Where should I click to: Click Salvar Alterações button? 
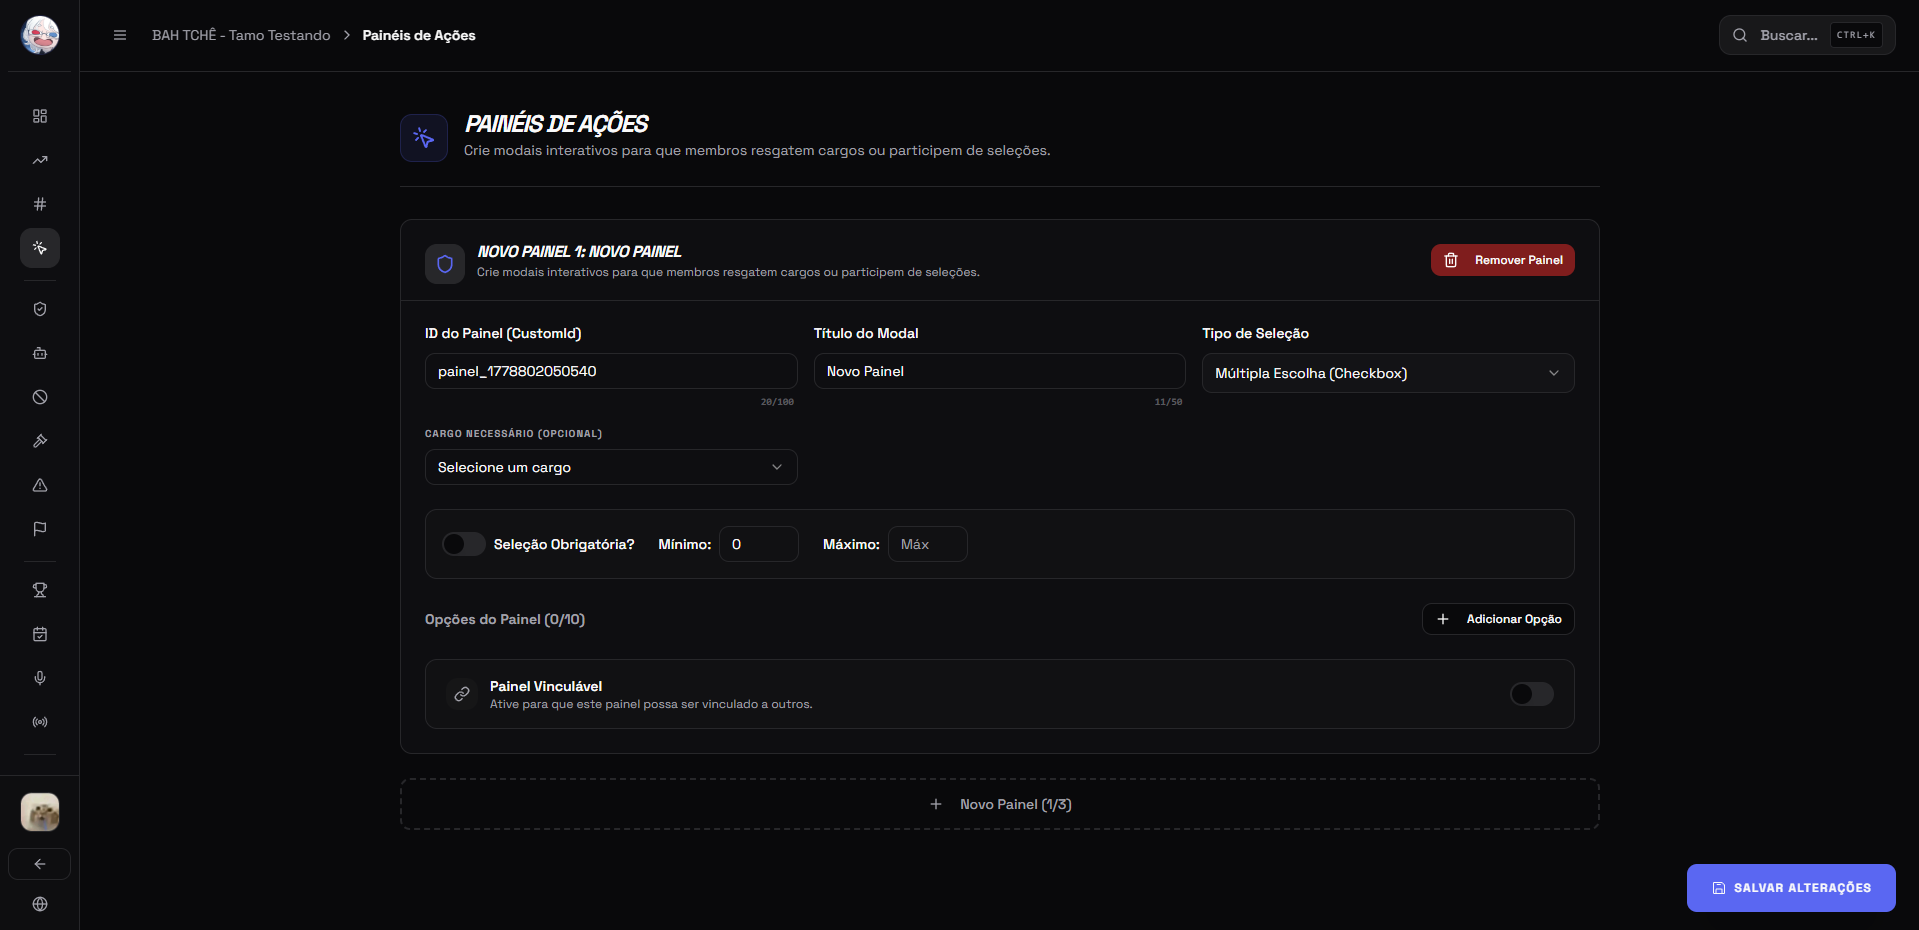click(1791, 888)
